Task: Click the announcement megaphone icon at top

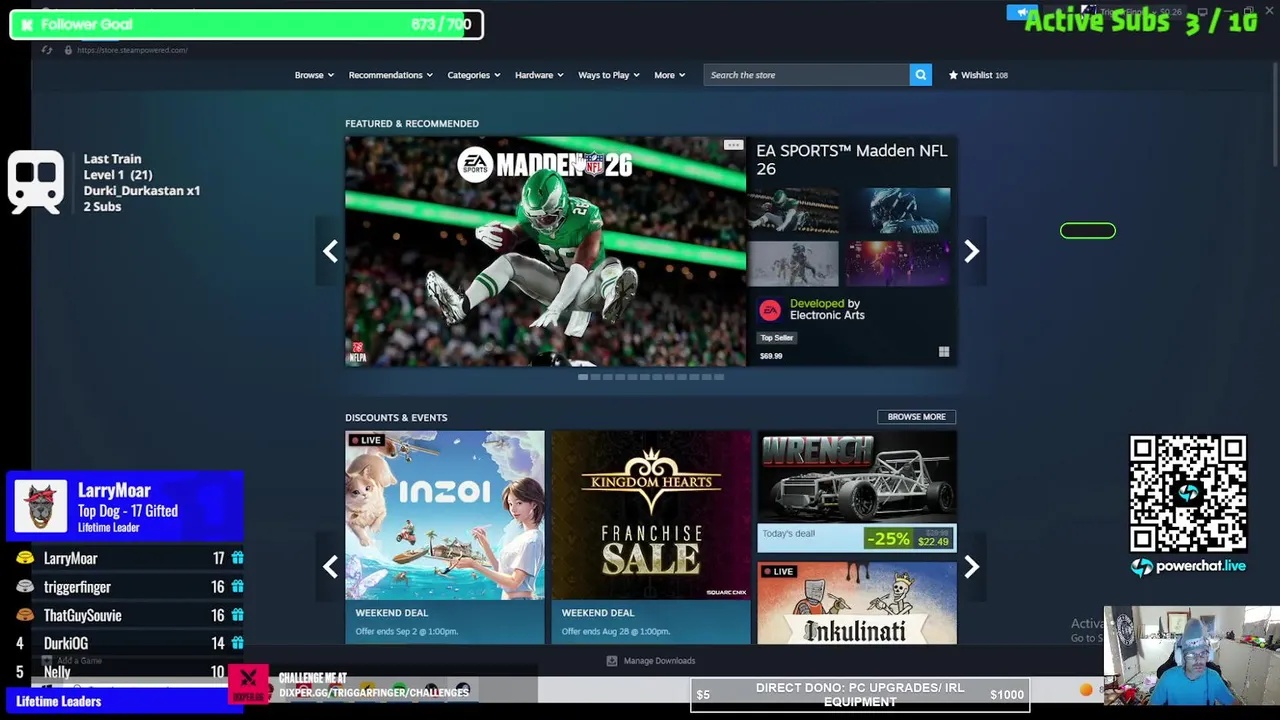Action: [x=1021, y=13]
